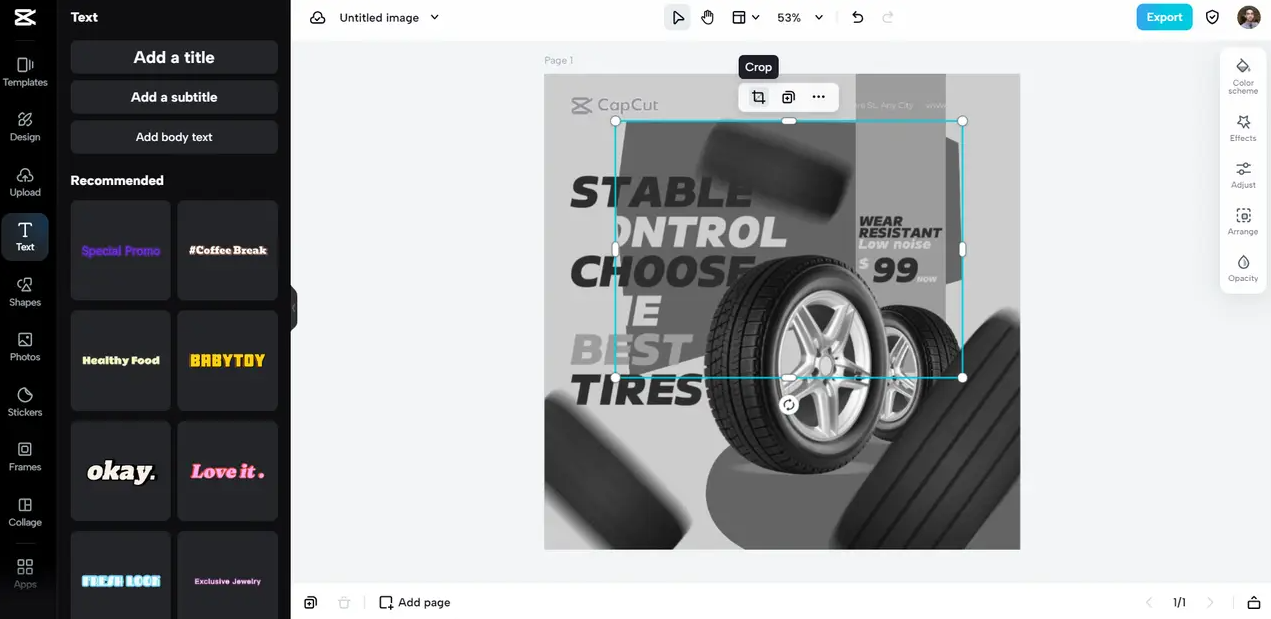Open the Templates panel

25,72
